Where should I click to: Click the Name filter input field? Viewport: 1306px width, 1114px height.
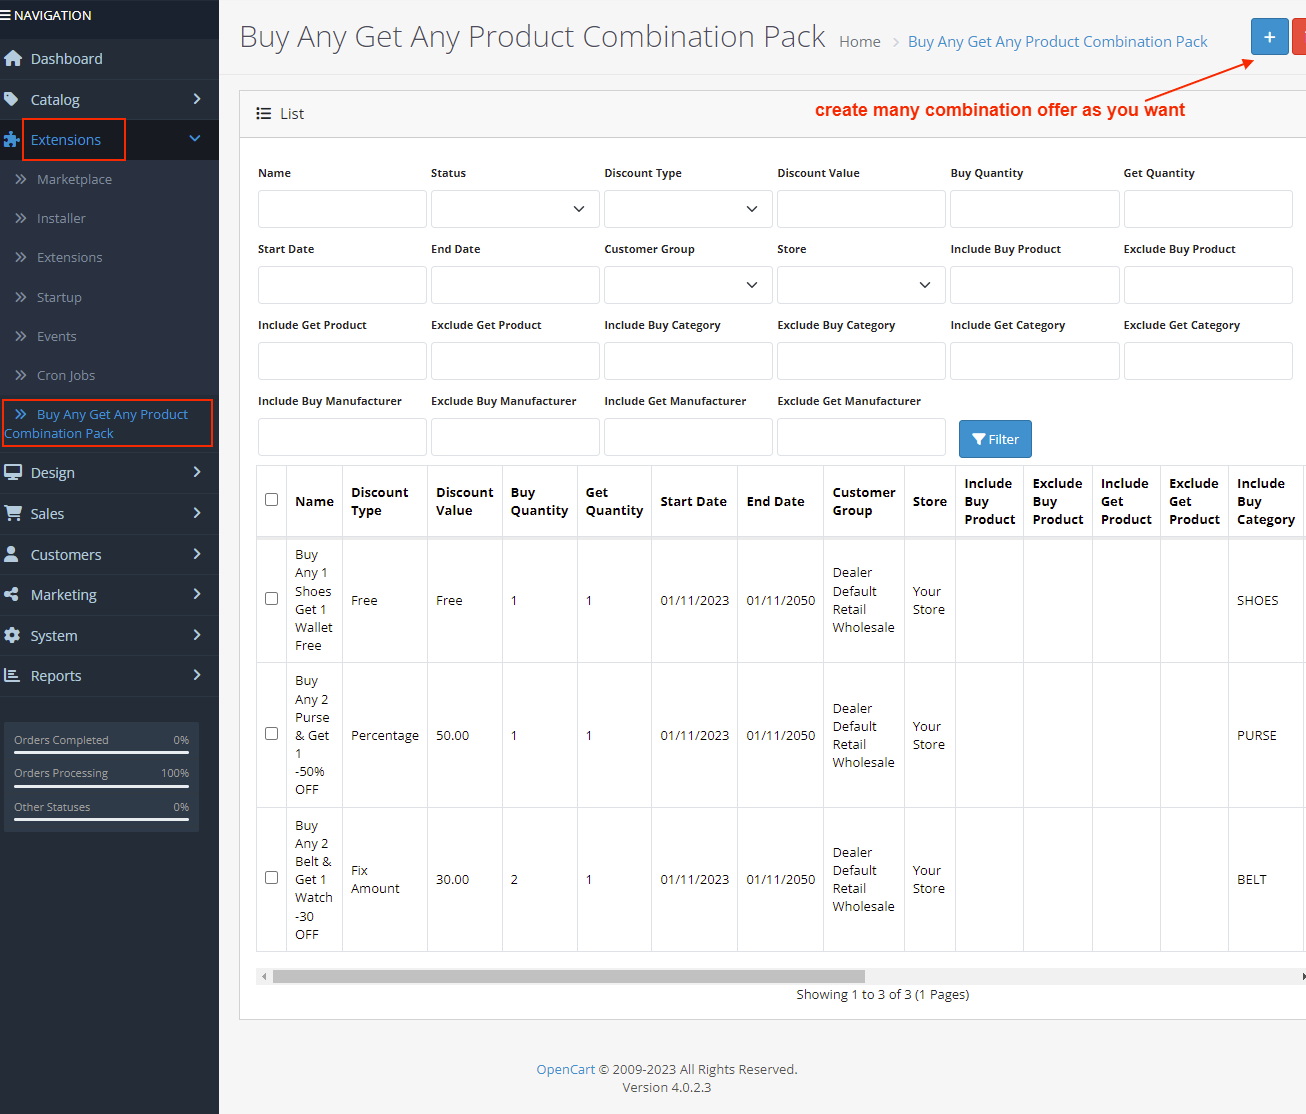[x=342, y=209]
